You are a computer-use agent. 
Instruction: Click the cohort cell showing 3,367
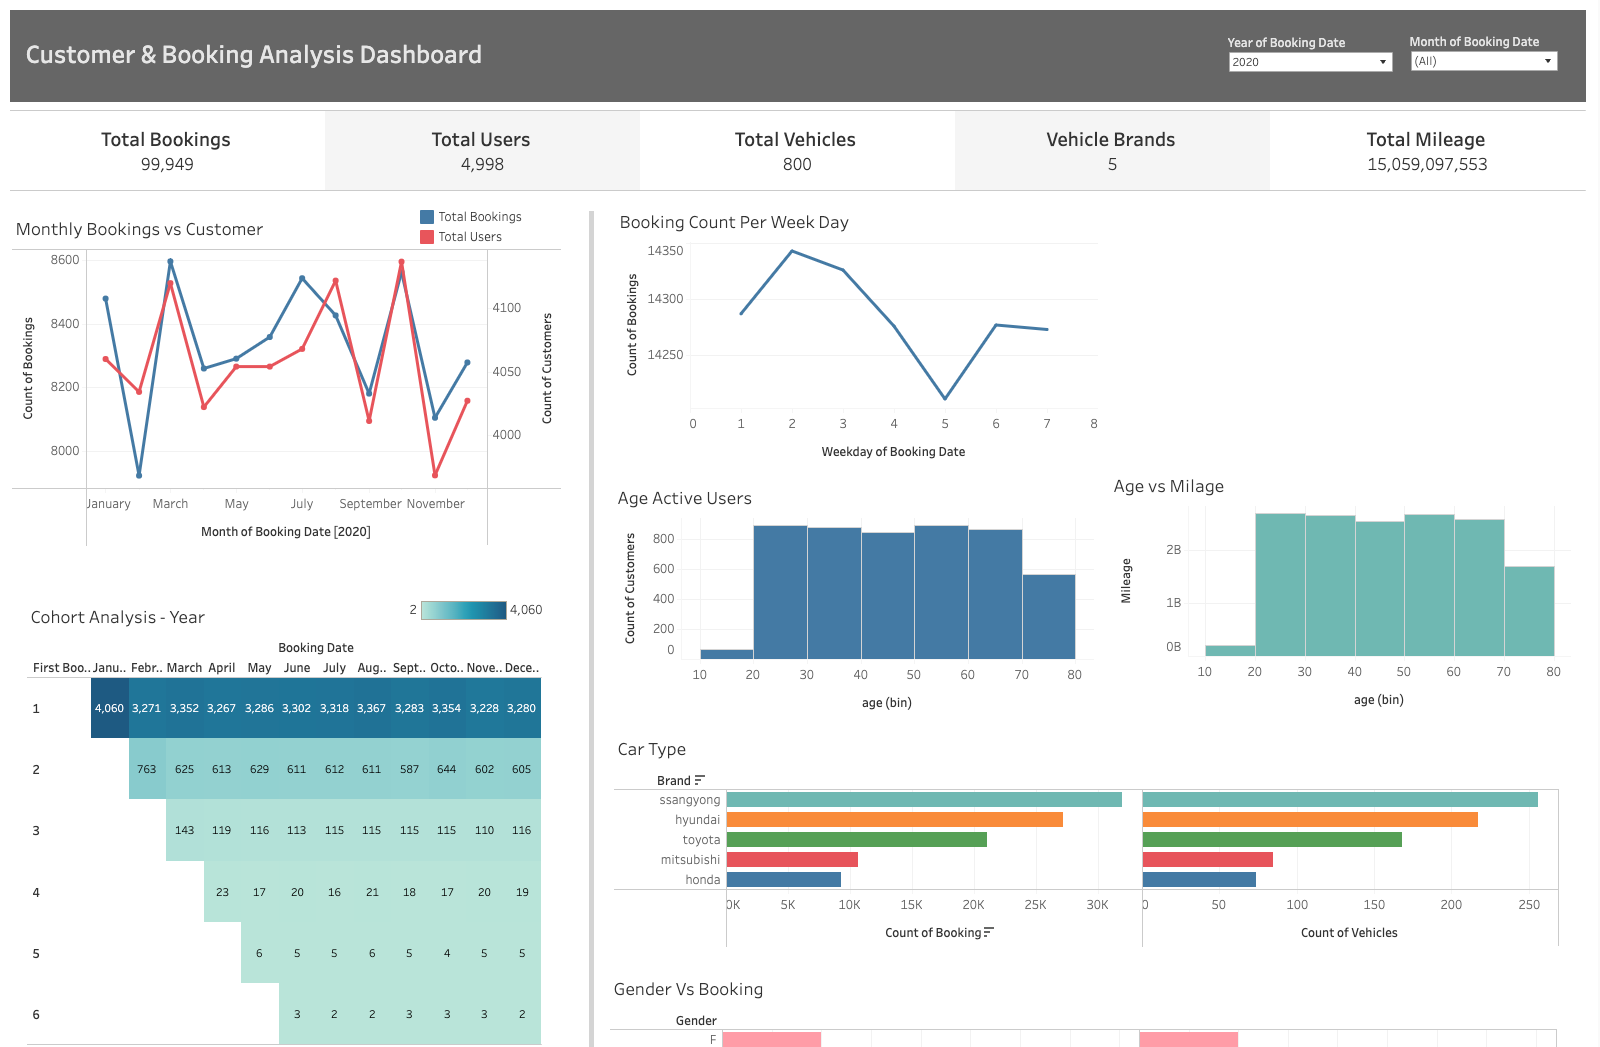[372, 708]
